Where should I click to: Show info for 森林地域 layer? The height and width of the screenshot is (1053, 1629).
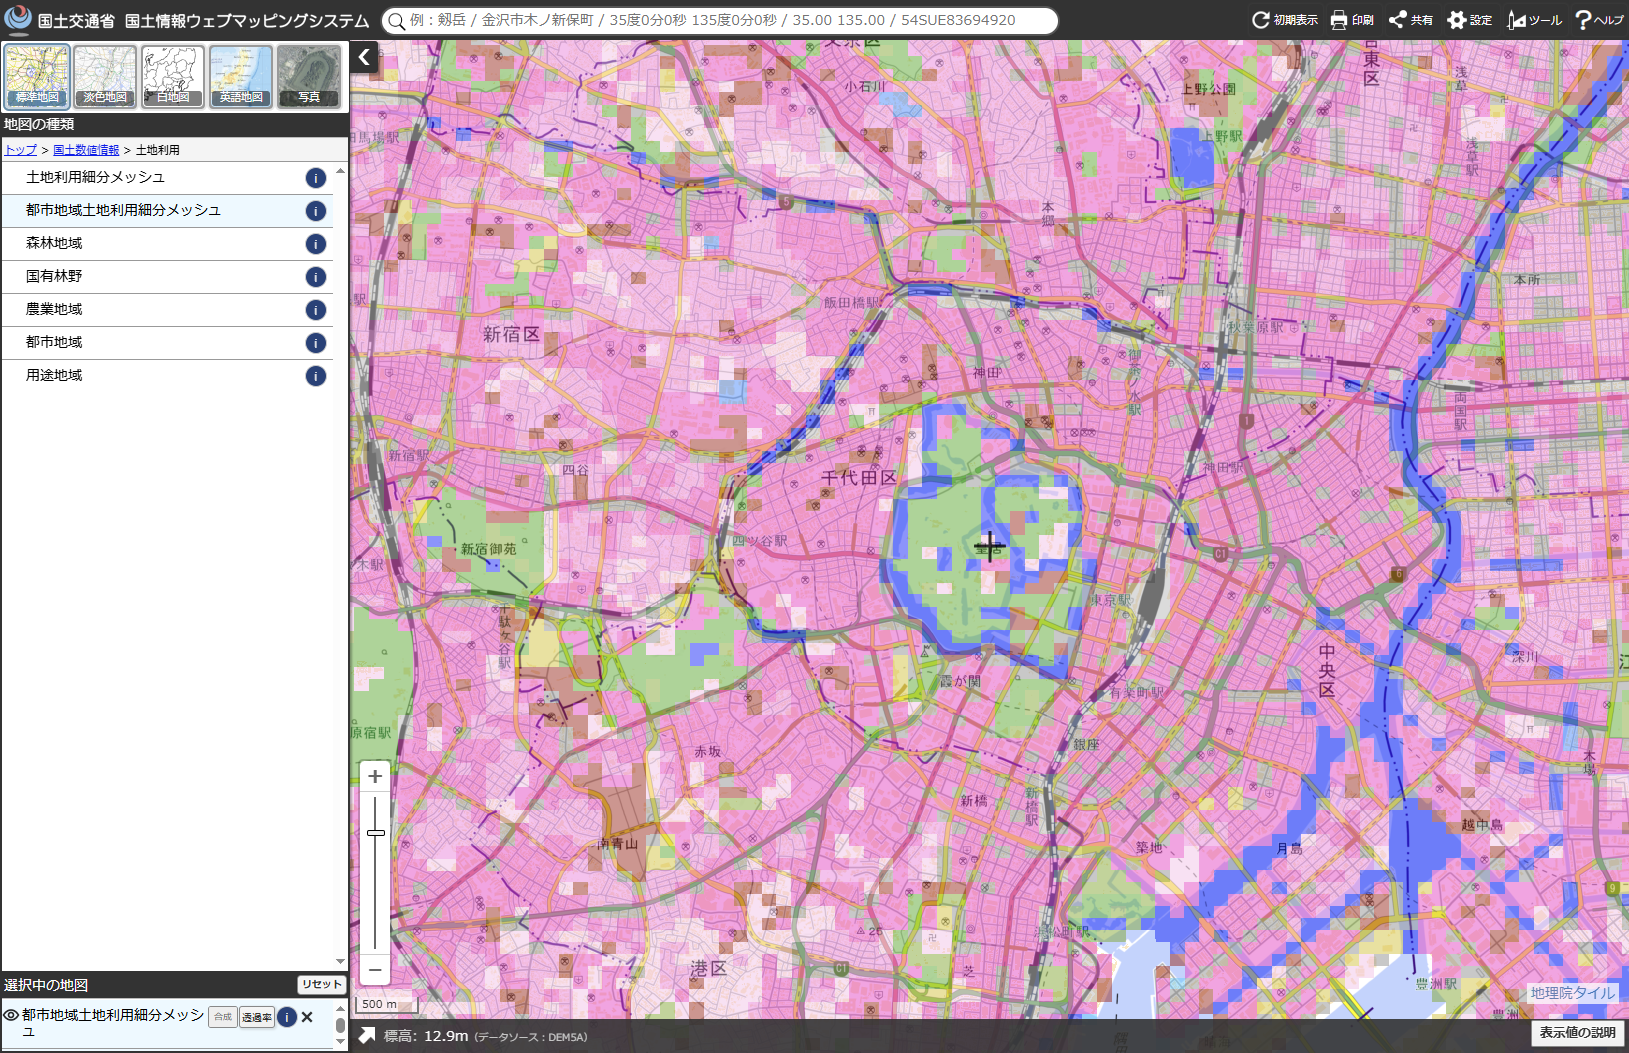[x=315, y=244]
